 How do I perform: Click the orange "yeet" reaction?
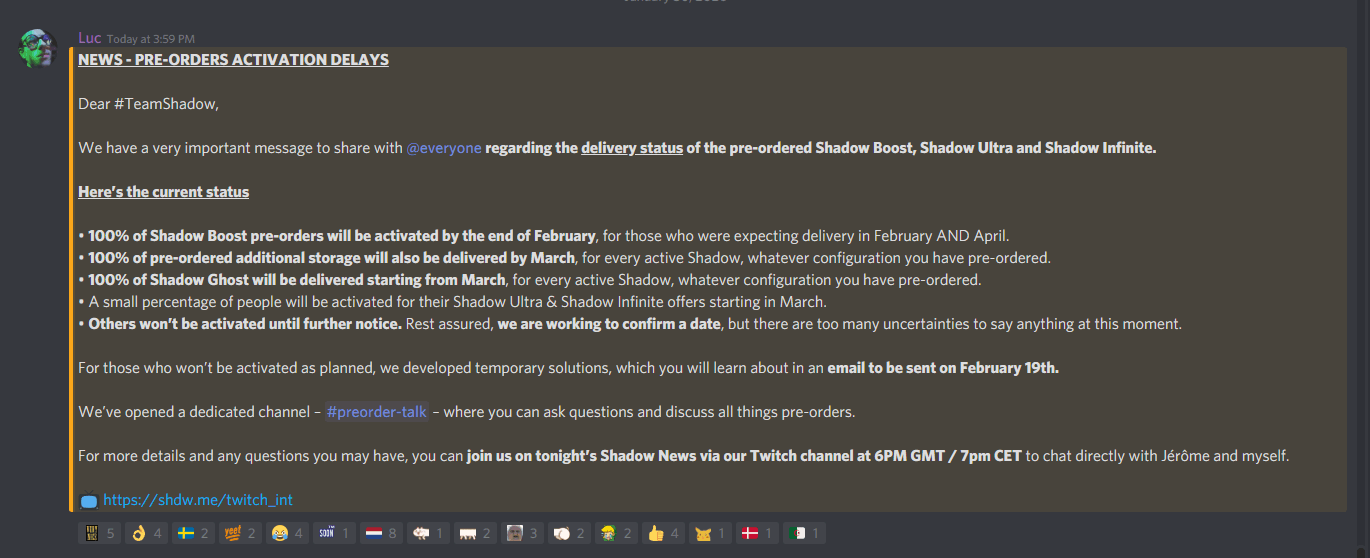pos(241,534)
